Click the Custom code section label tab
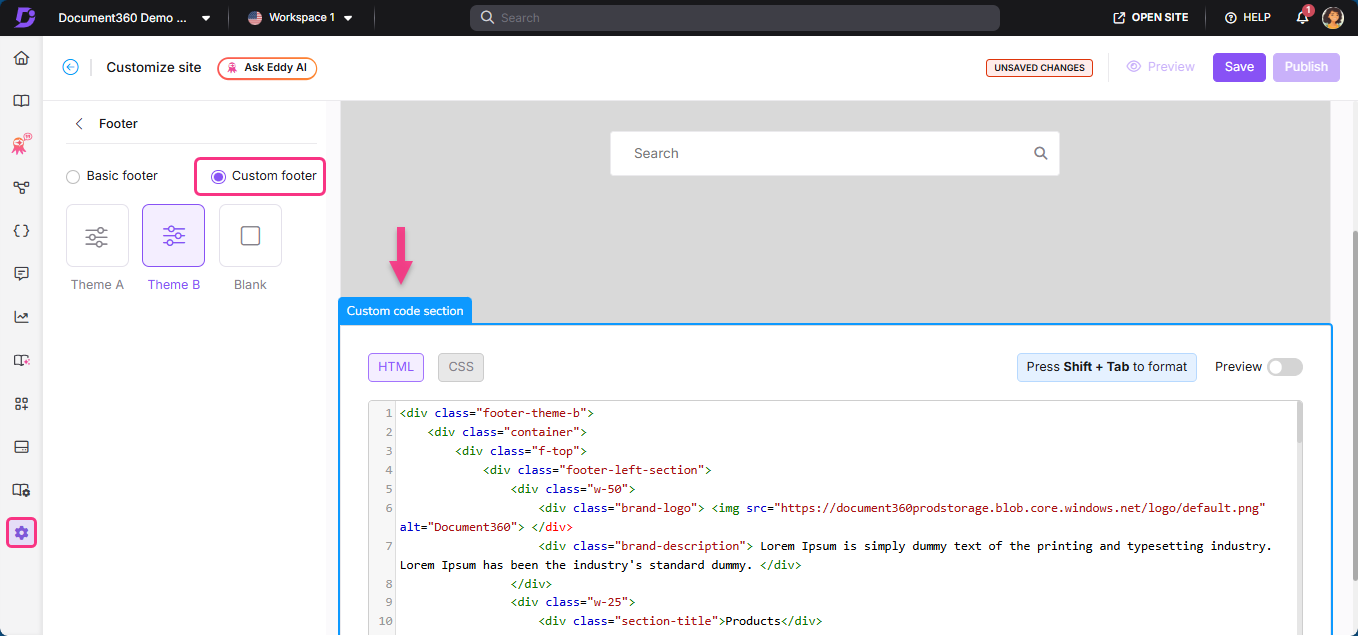 pos(405,311)
